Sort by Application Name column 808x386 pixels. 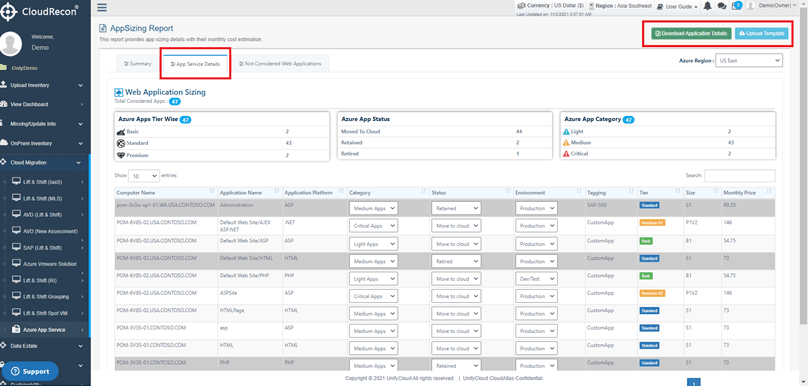pos(249,192)
